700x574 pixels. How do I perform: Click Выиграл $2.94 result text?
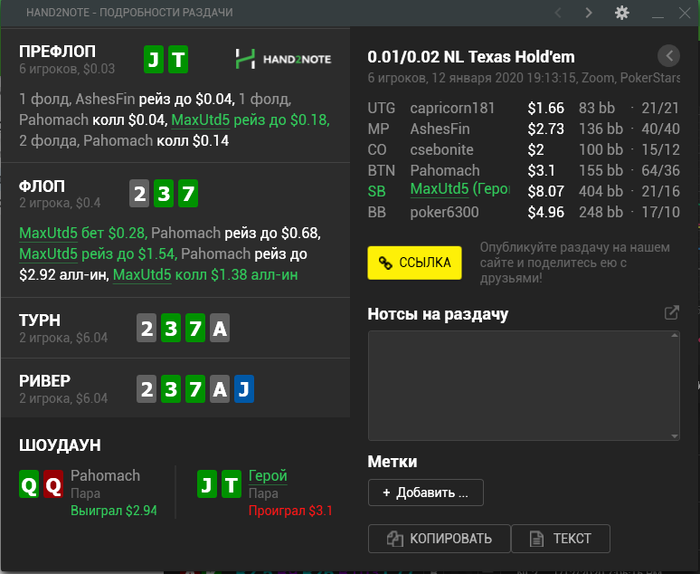coord(114,510)
